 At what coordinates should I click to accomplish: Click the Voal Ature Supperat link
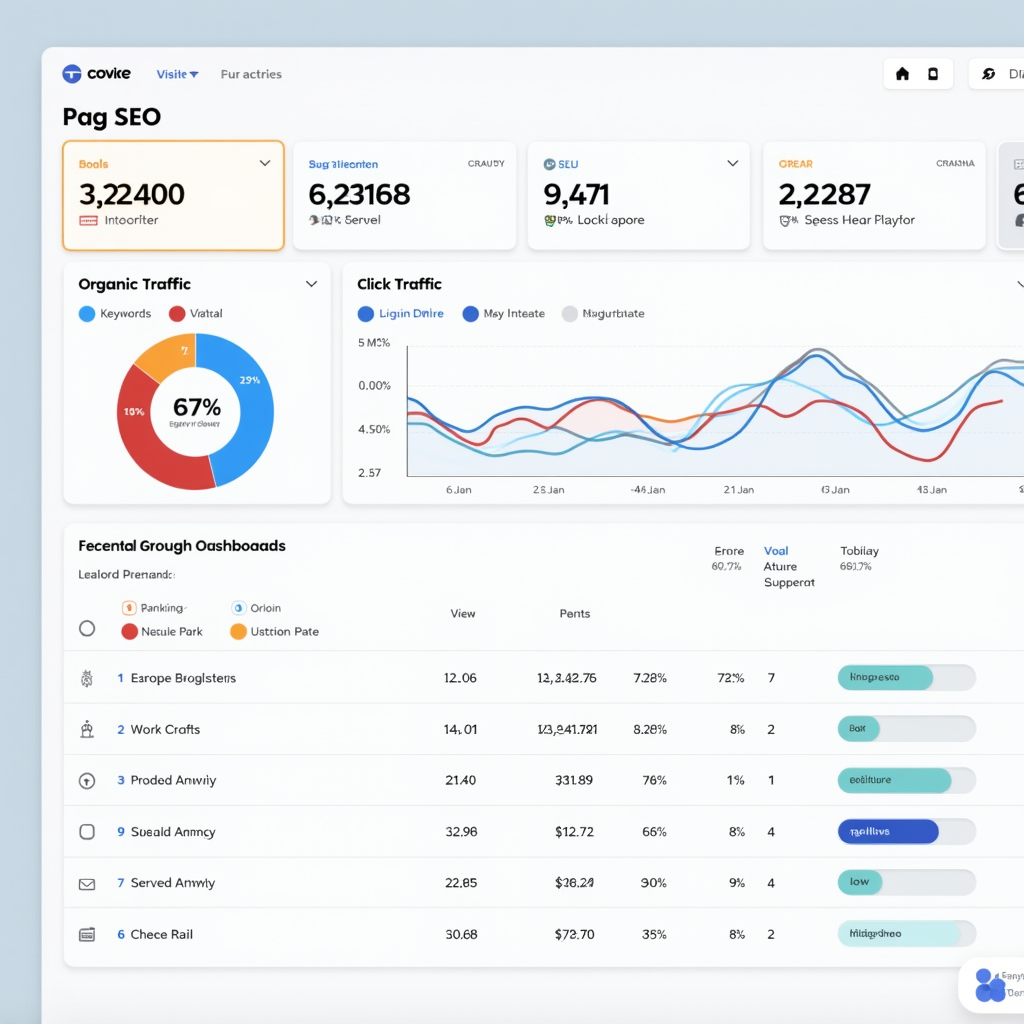[788, 566]
